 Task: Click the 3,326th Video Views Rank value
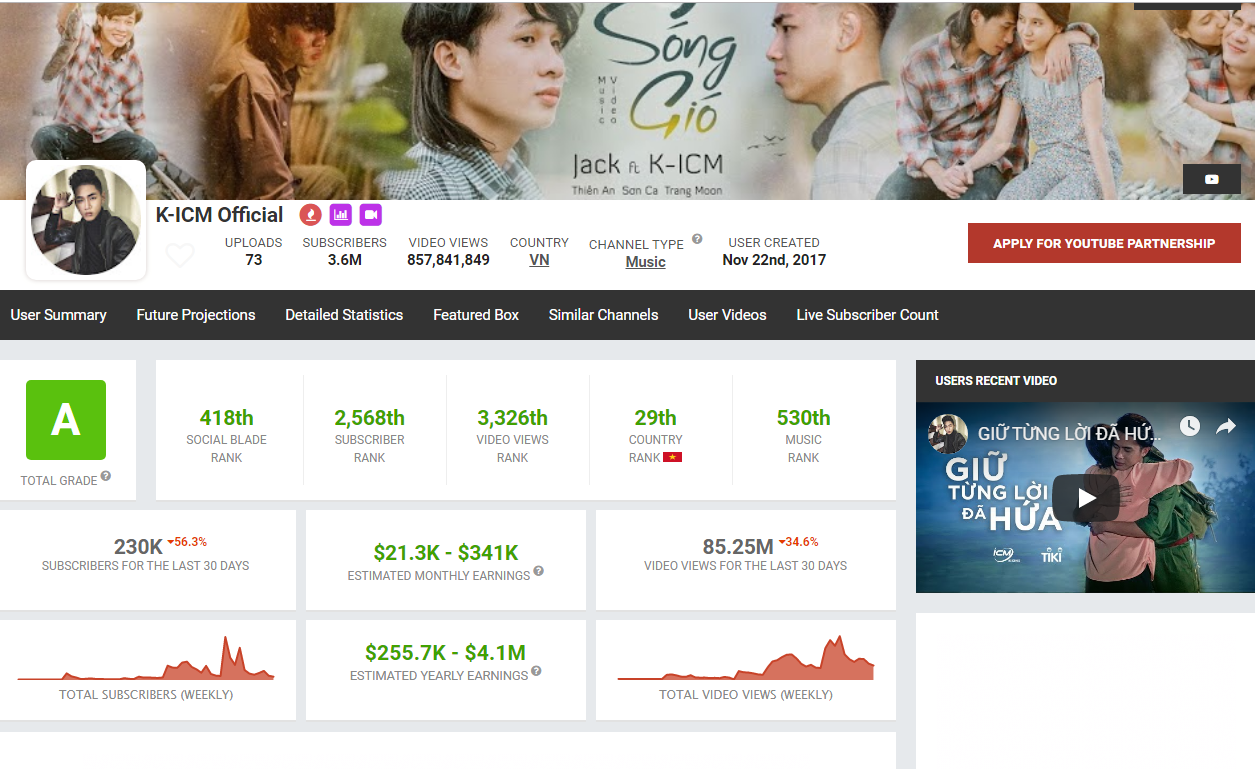(x=512, y=418)
